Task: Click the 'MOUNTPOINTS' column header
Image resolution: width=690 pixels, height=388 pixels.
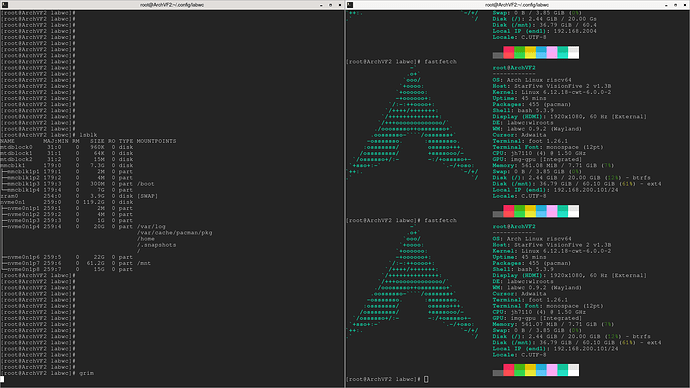Action: tap(156, 141)
